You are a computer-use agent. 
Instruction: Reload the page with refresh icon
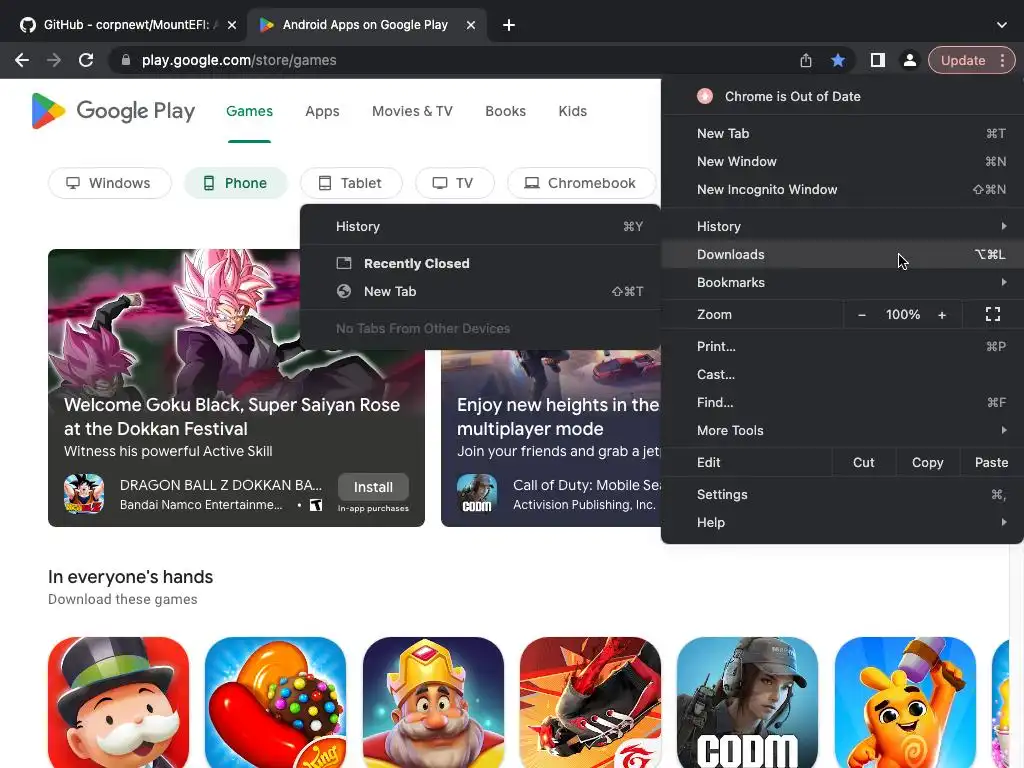point(86,60)
